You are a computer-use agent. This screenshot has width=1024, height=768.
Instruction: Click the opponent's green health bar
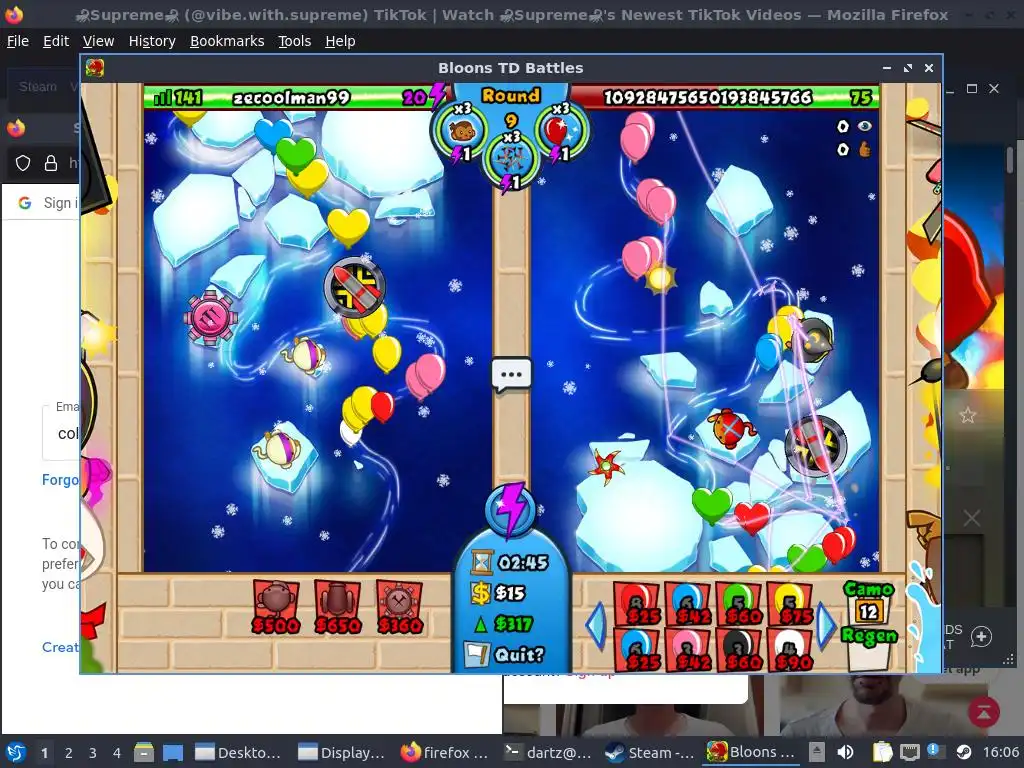tap(725, 98)
